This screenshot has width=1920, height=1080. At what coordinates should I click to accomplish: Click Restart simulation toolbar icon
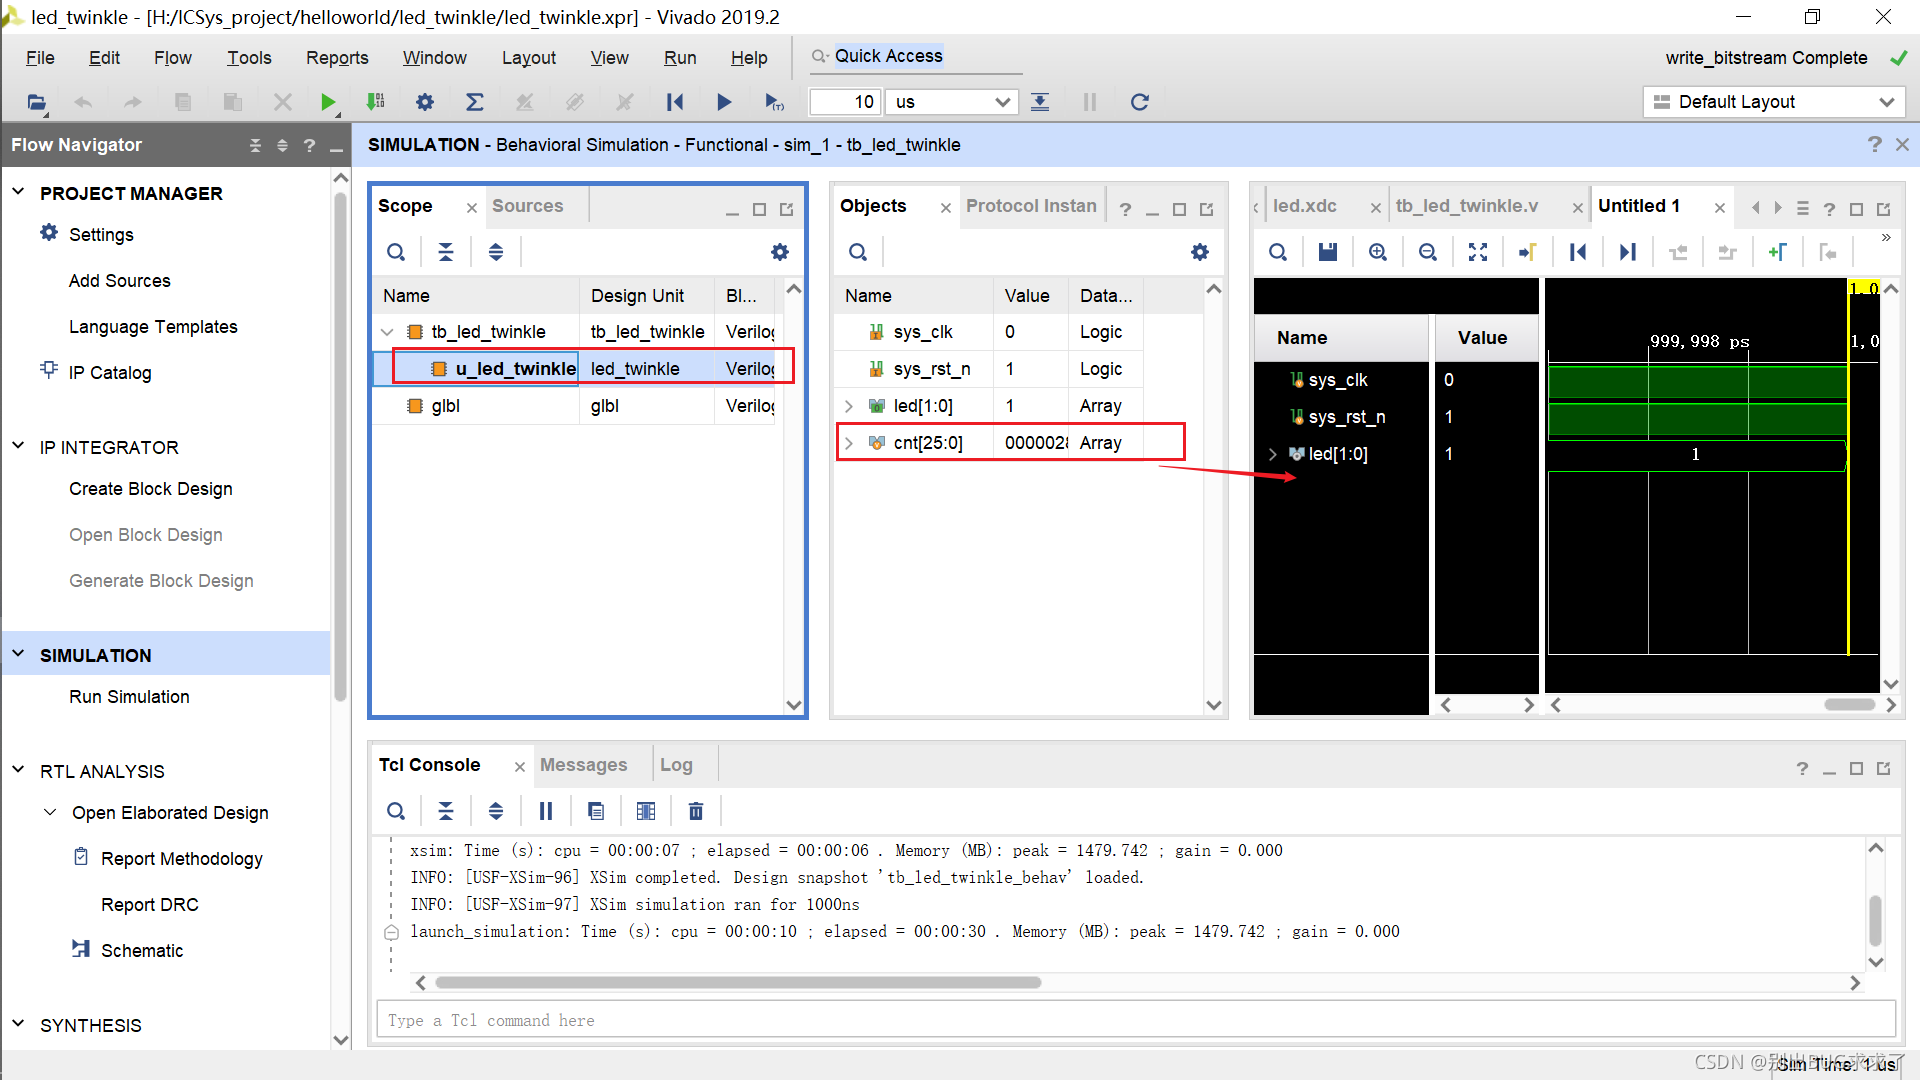(x=675, y=102)
